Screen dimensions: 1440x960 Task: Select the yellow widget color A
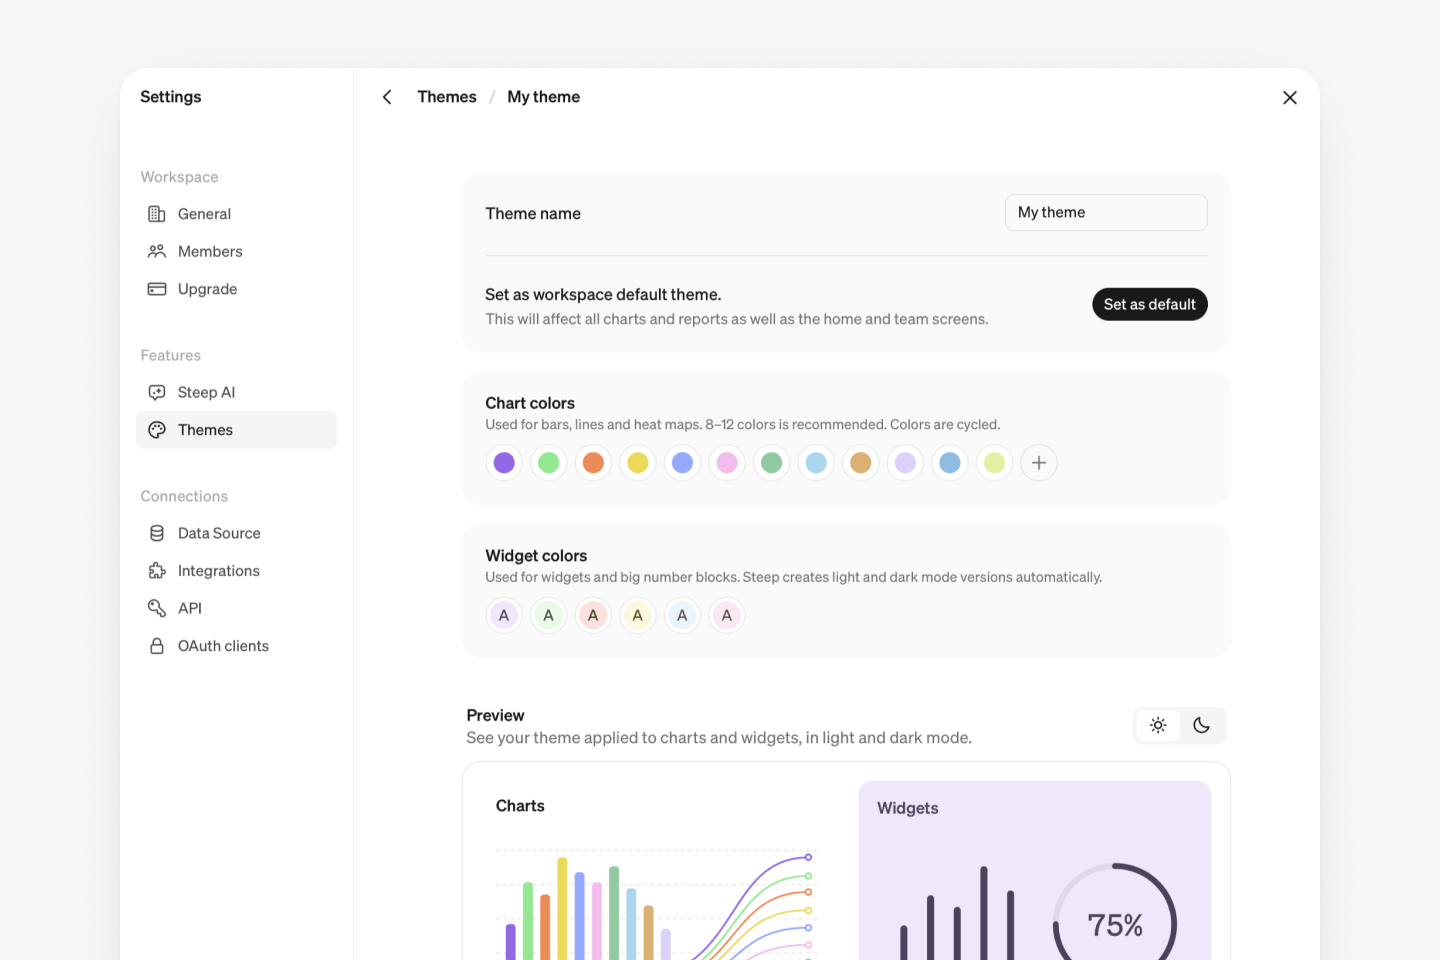pyautogui.click(x=638, y=616)
